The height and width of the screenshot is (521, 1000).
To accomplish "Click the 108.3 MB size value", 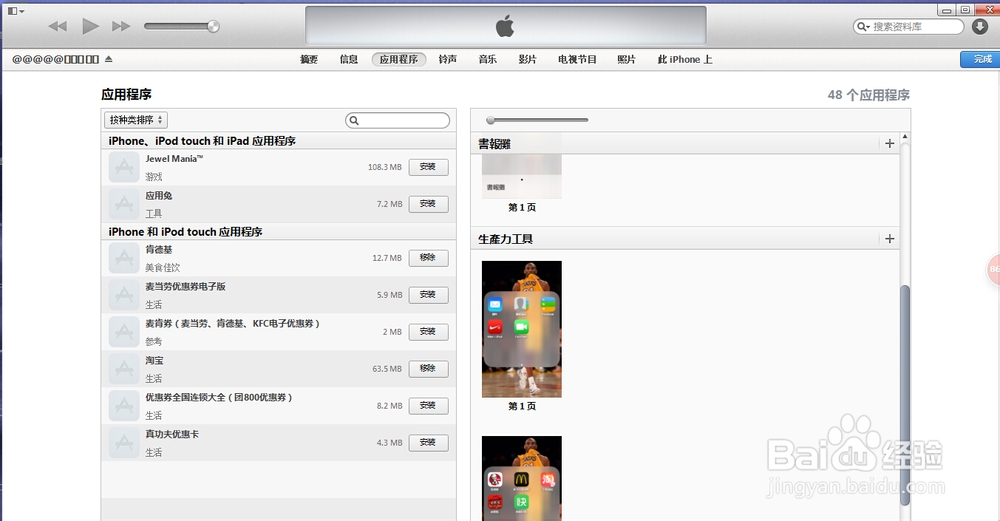I will click(x=385, y=167).
